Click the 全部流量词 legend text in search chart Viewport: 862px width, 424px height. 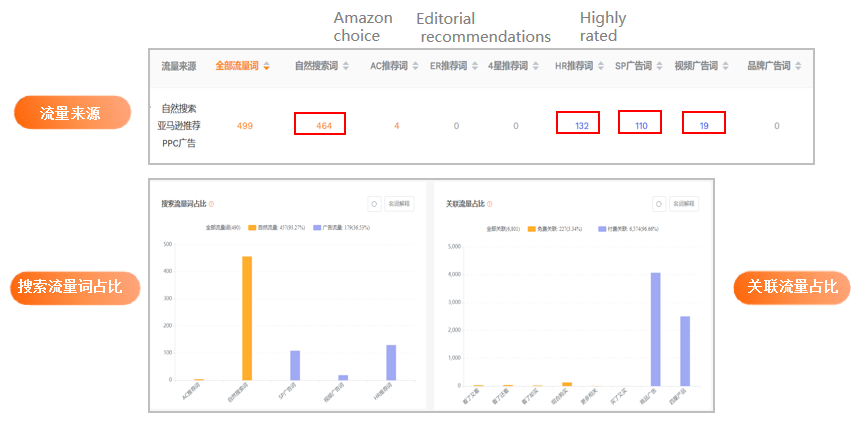tap(223, 228)
